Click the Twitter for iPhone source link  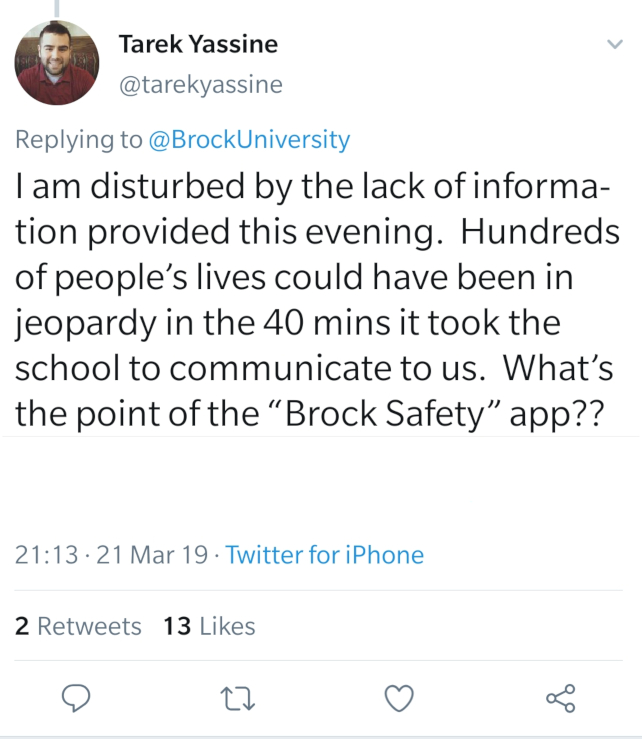325,555
